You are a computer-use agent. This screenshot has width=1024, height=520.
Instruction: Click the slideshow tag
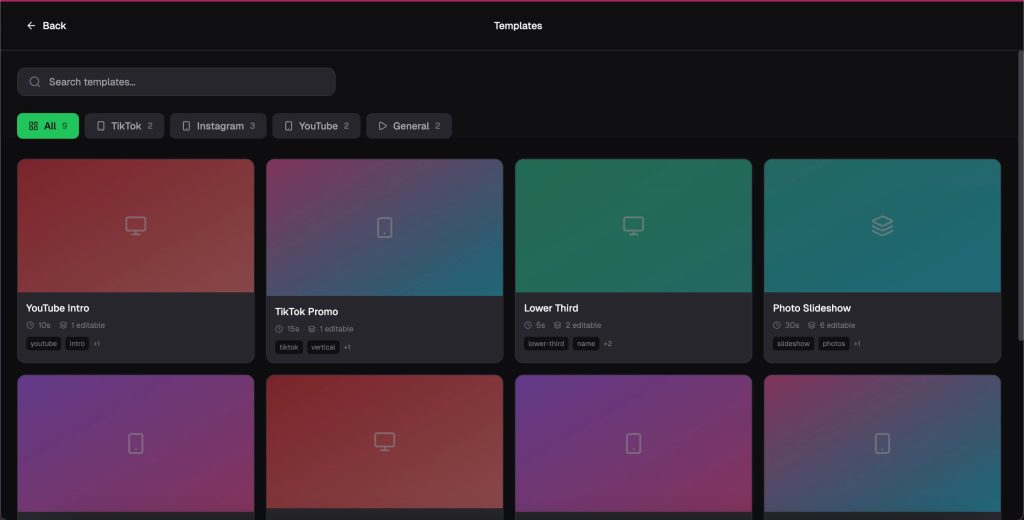[793, 344]
